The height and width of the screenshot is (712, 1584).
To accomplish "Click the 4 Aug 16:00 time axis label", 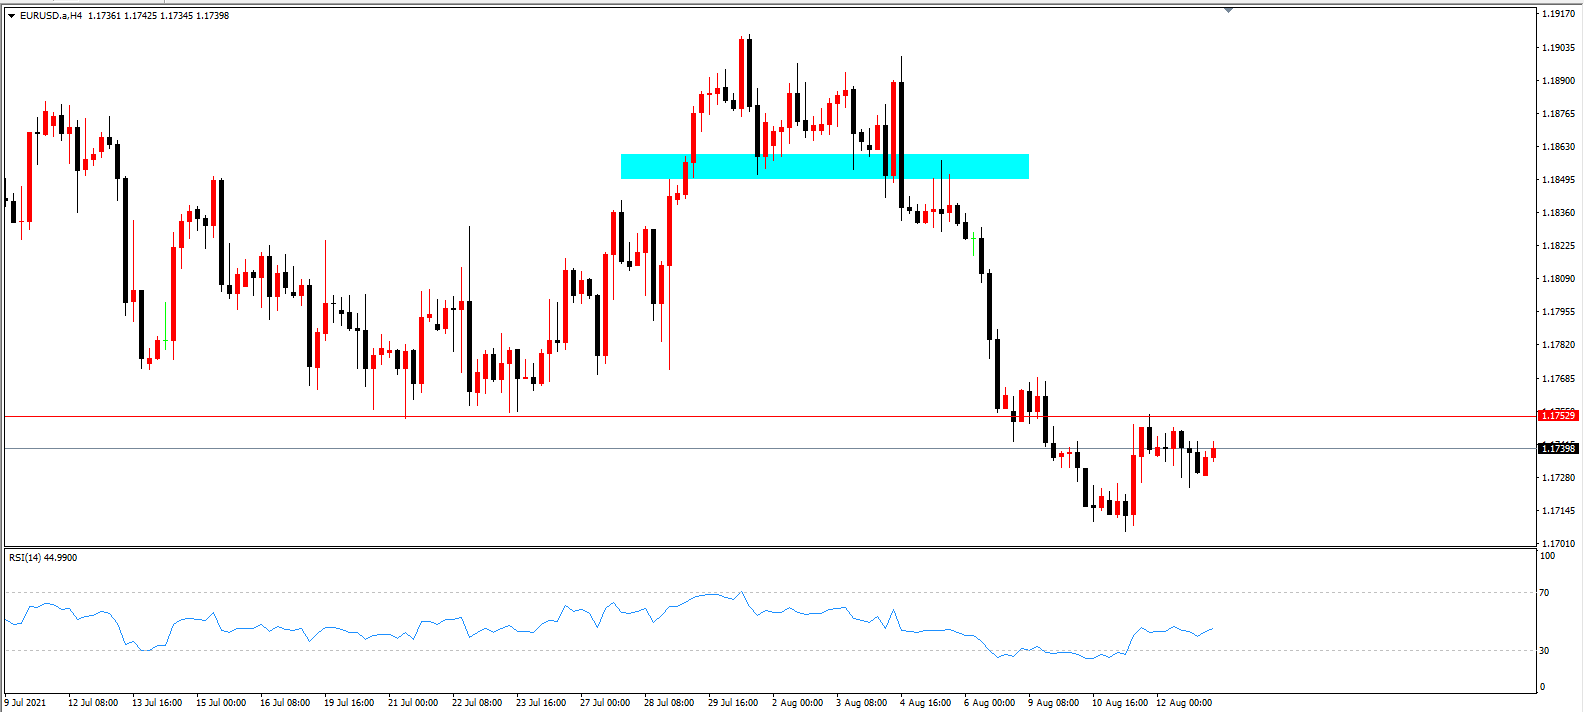I will coord(925,702).
